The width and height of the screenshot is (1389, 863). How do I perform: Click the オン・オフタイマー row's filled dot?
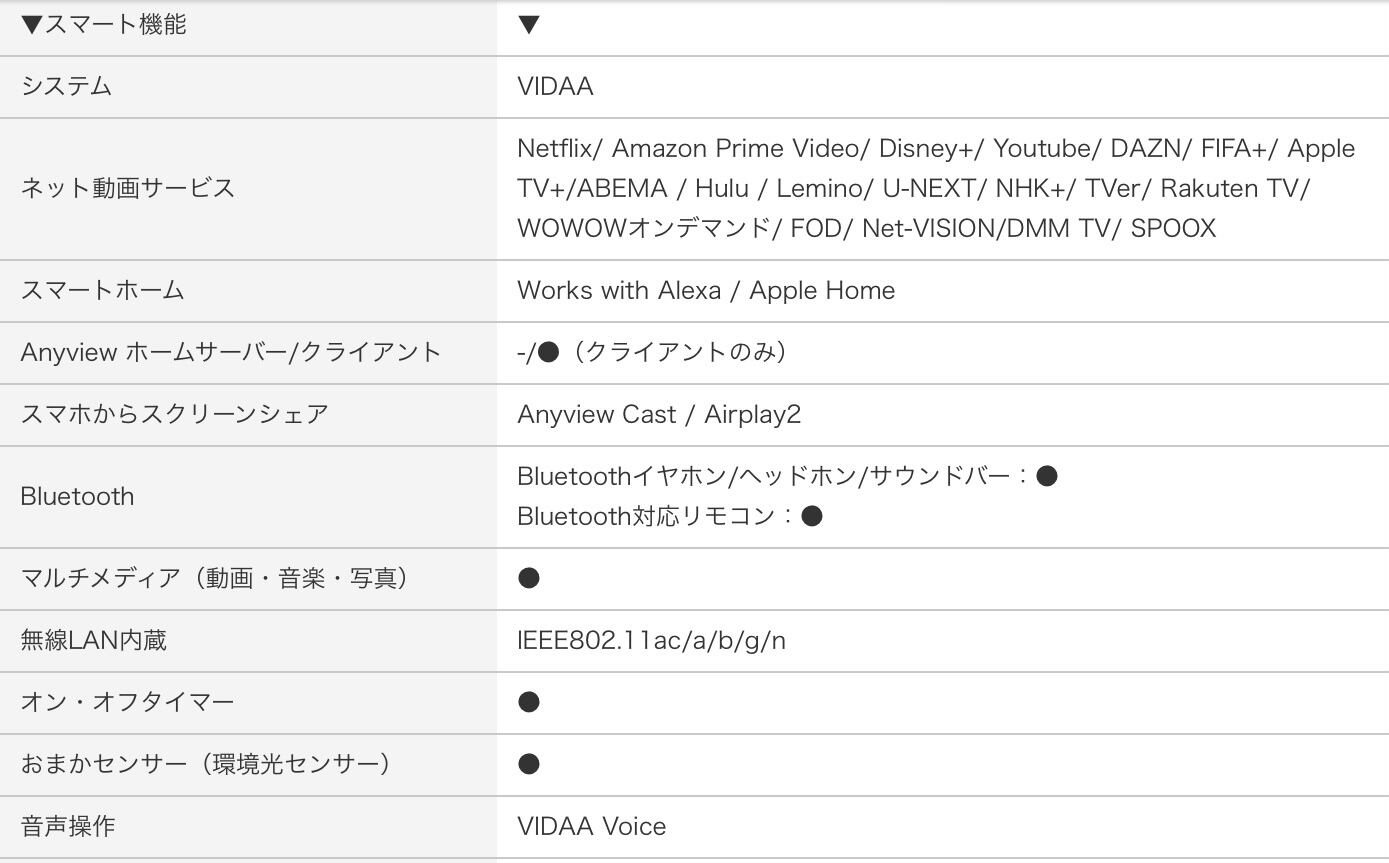coord(529,702)
